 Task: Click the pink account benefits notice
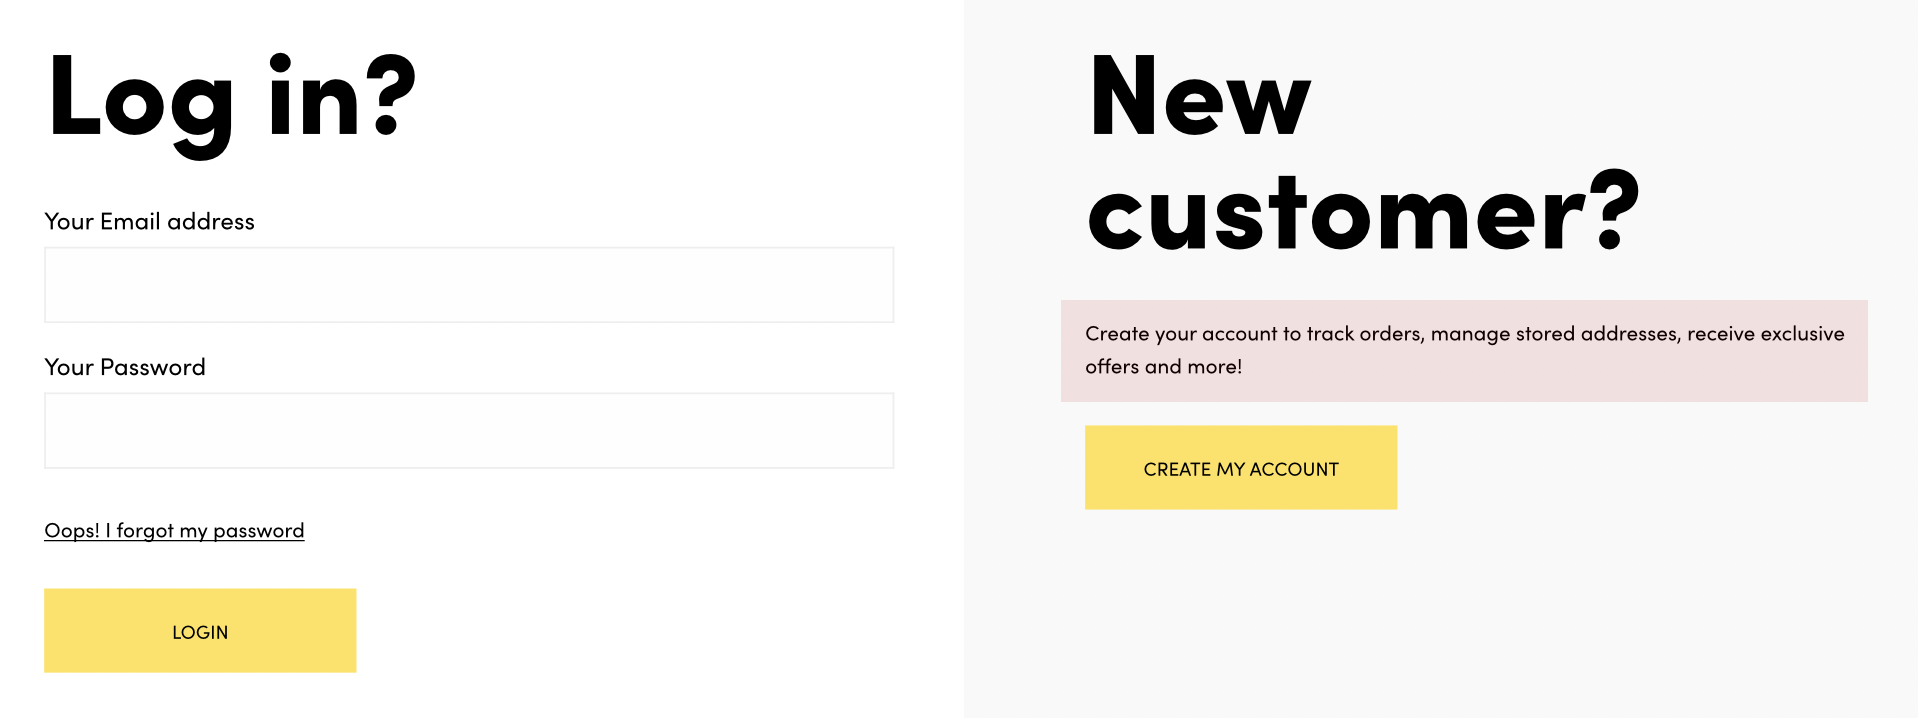(1464, 351)
